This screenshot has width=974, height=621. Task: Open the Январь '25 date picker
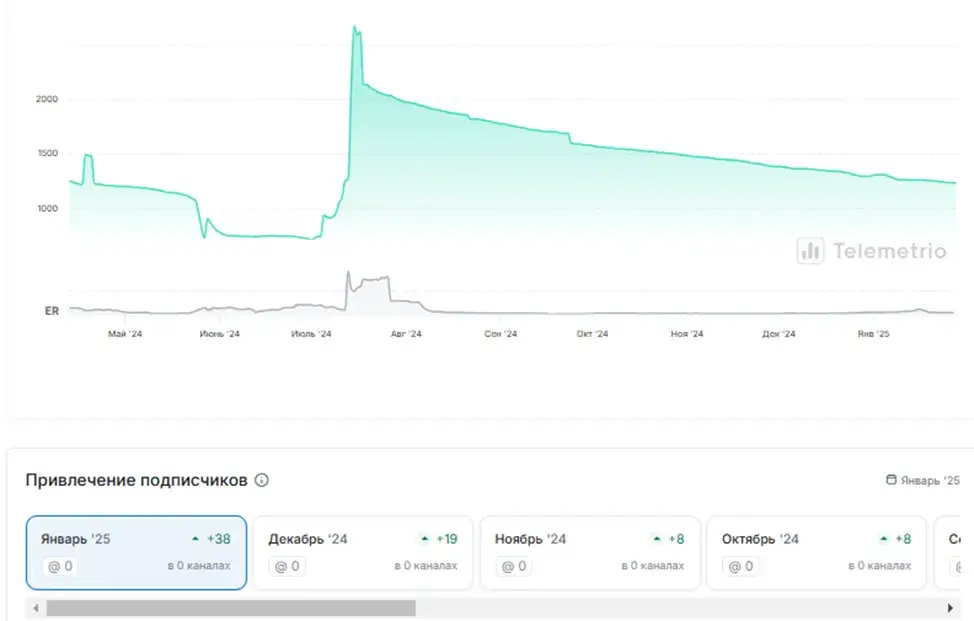tap(922, 480)
